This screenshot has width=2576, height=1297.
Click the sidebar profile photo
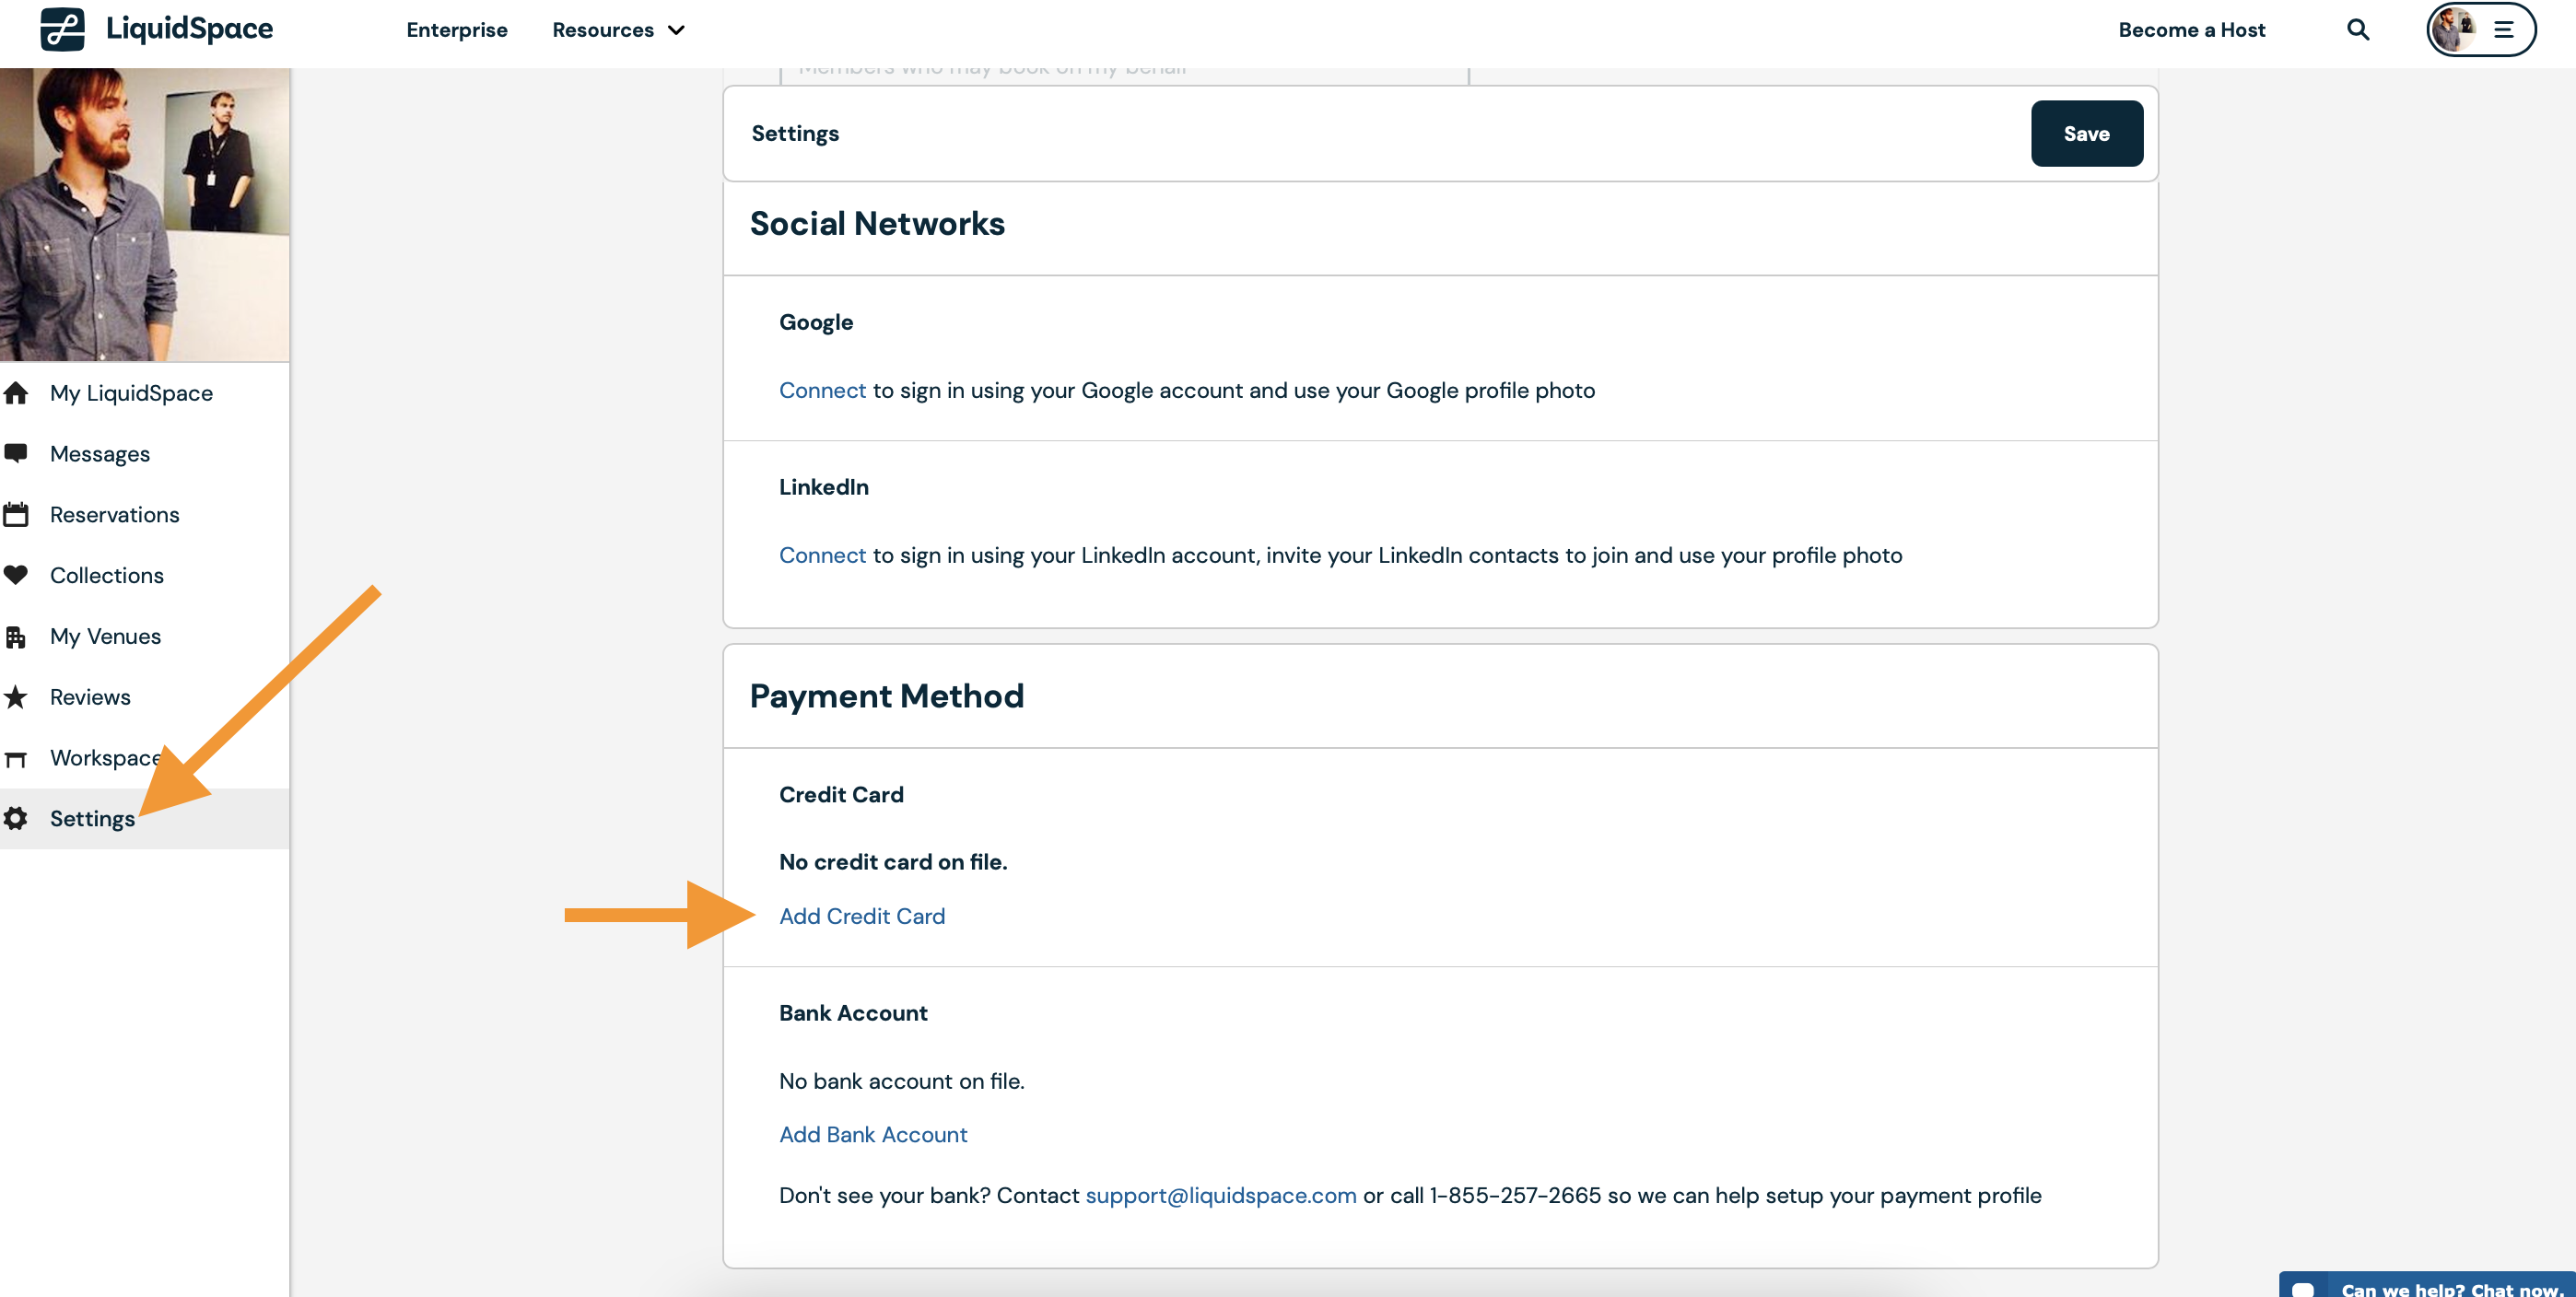click(x=145, y=215)
